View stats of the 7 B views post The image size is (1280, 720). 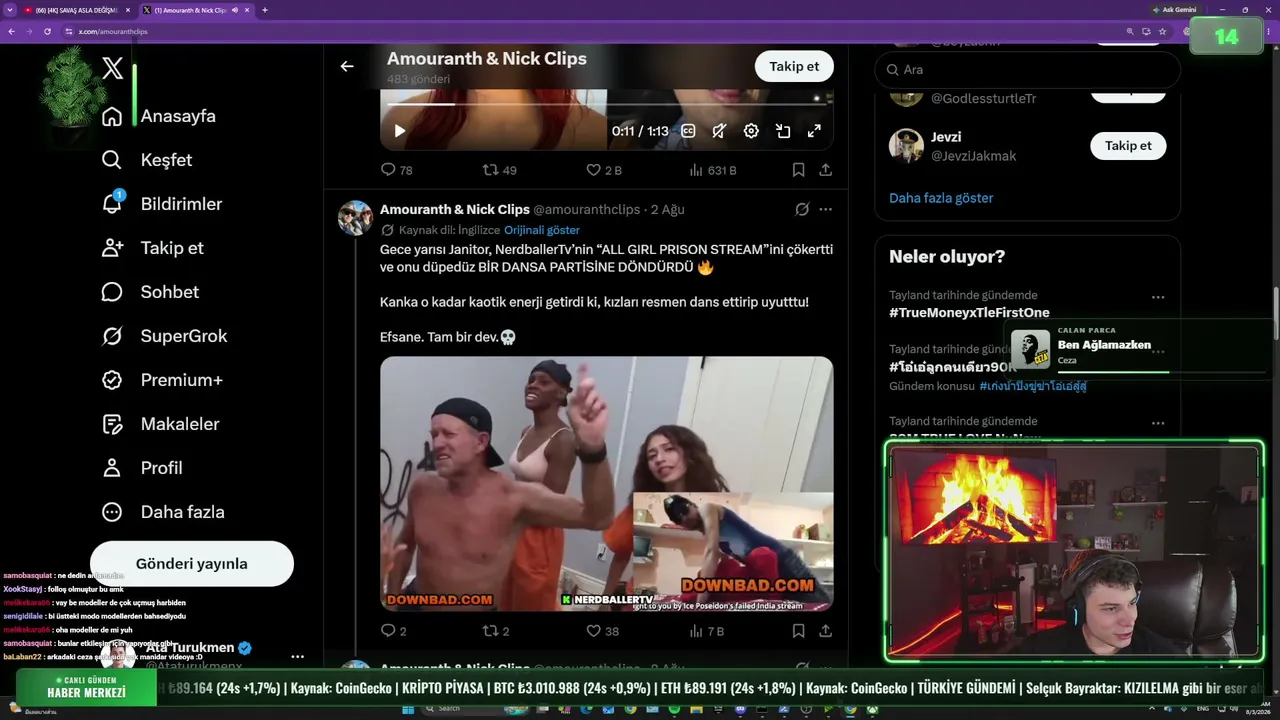click(706, 631)
